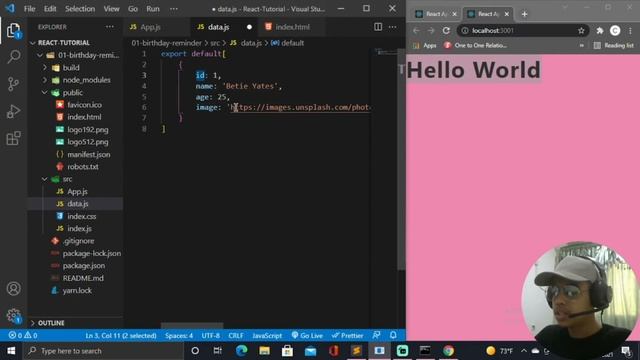Open the One to One Relation bookmark
This screenshot has height=360, width=640.
coord(476,45)
